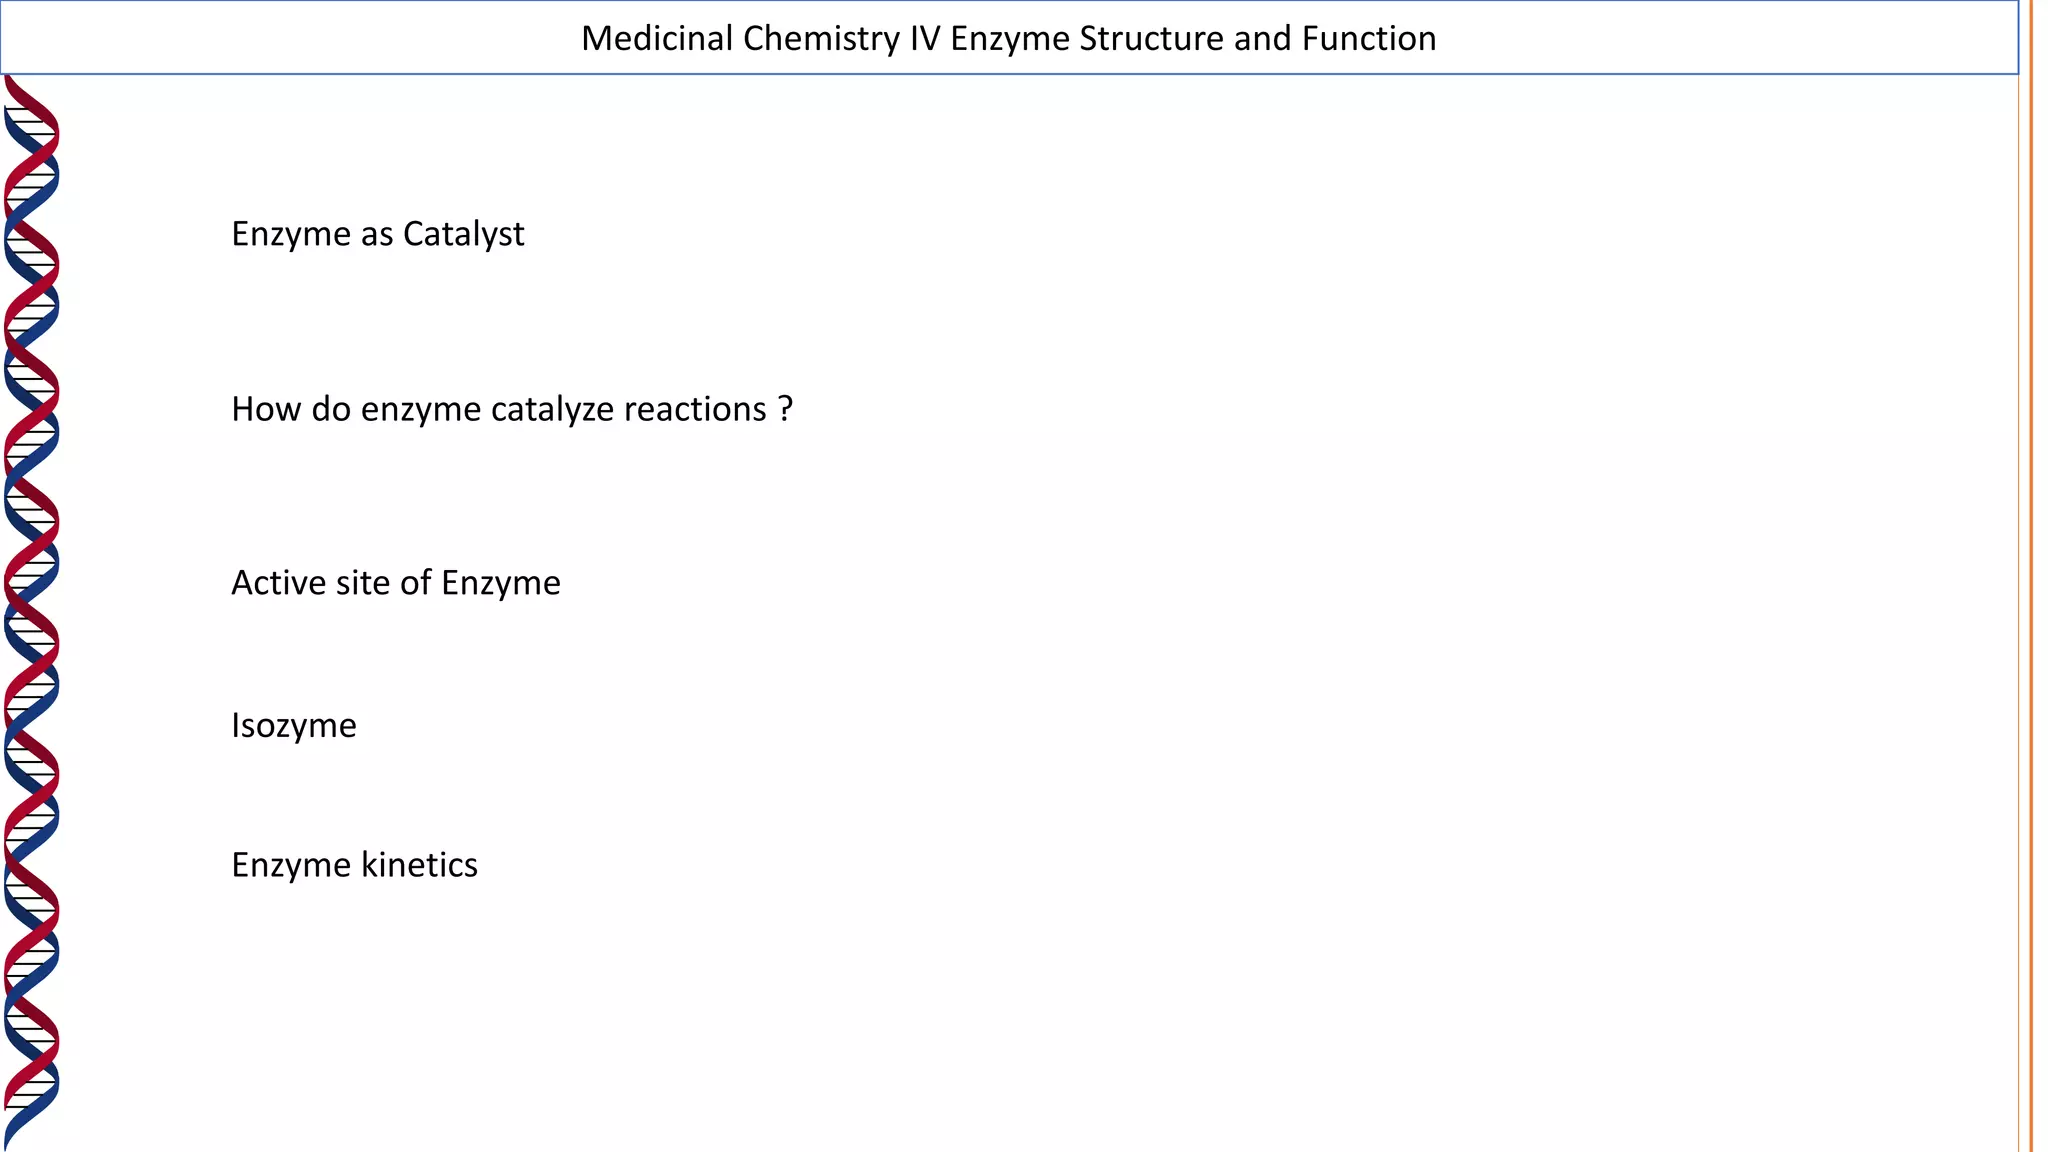Viewport: 2048px width, 1152px height.
Task: Click the DNA double helix graphic
Action: pyautogui.click(x=31, y=610)
